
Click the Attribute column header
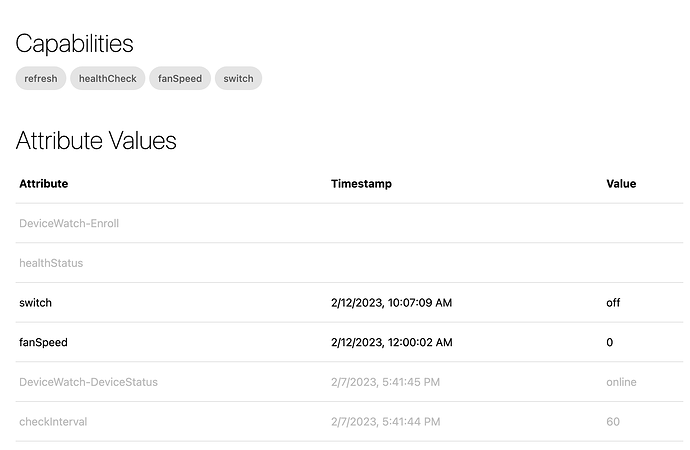[44, 184]
